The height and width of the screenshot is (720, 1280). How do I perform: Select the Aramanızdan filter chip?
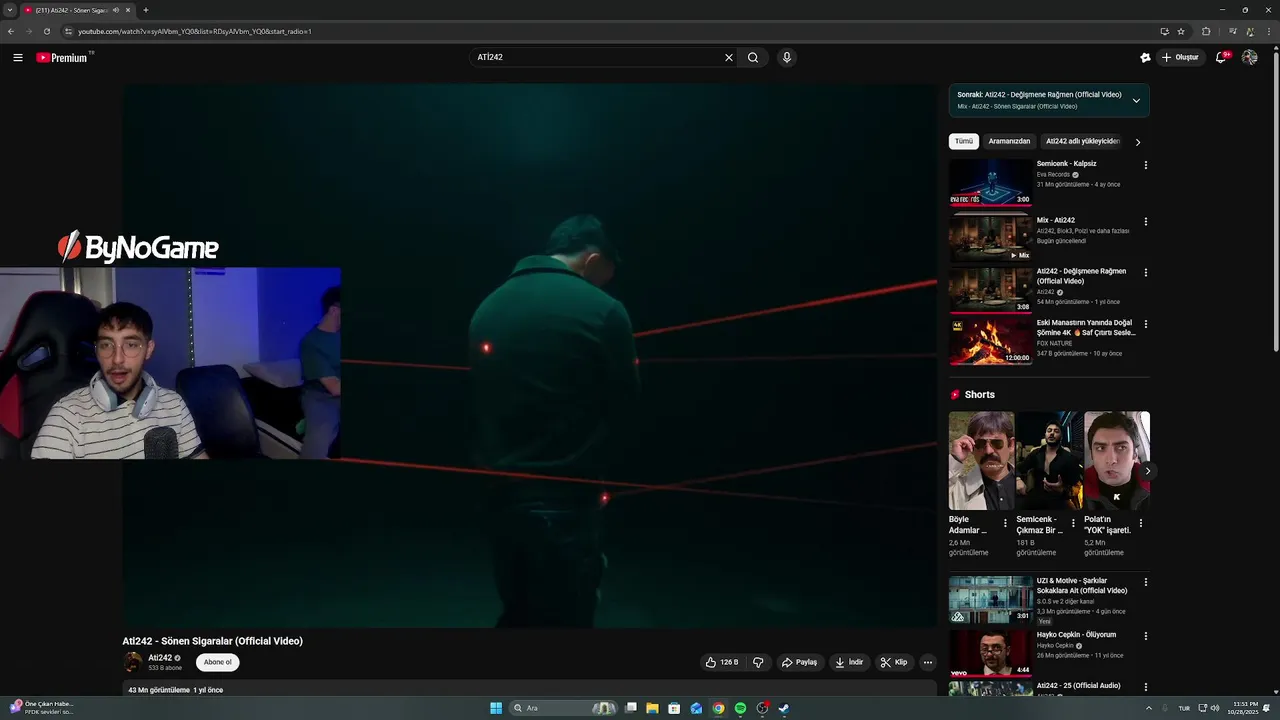click(1009, 141)
